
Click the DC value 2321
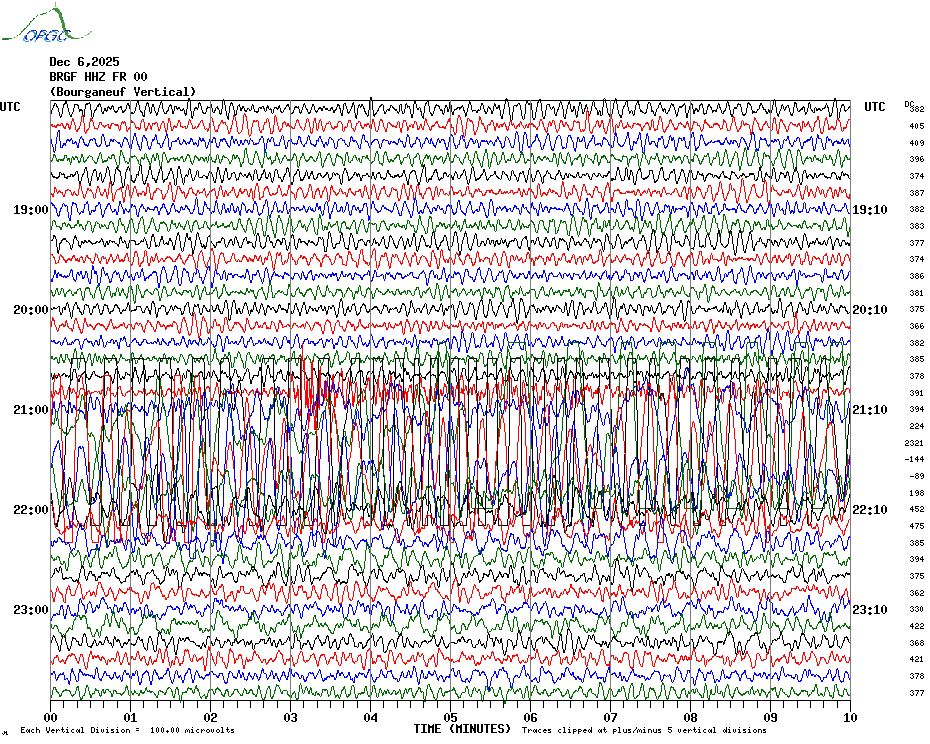pos(915,443)
